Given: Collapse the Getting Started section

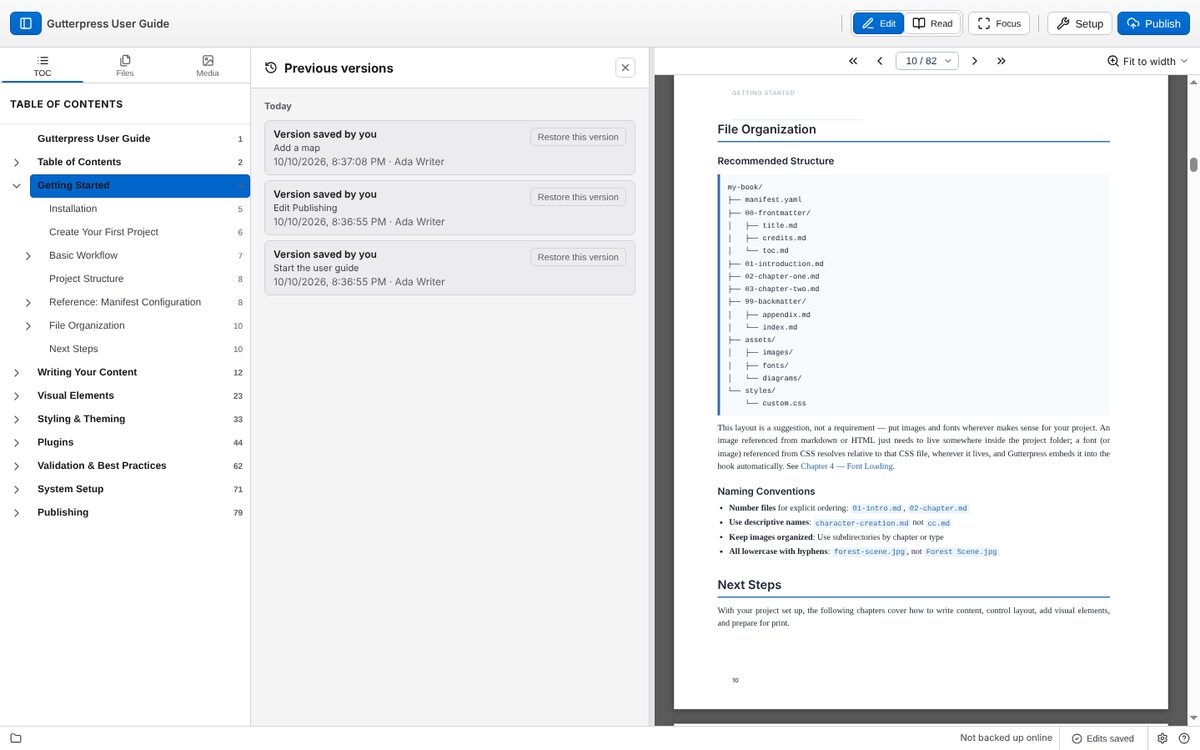Looking at the screenshot, I should click(17, 185).
